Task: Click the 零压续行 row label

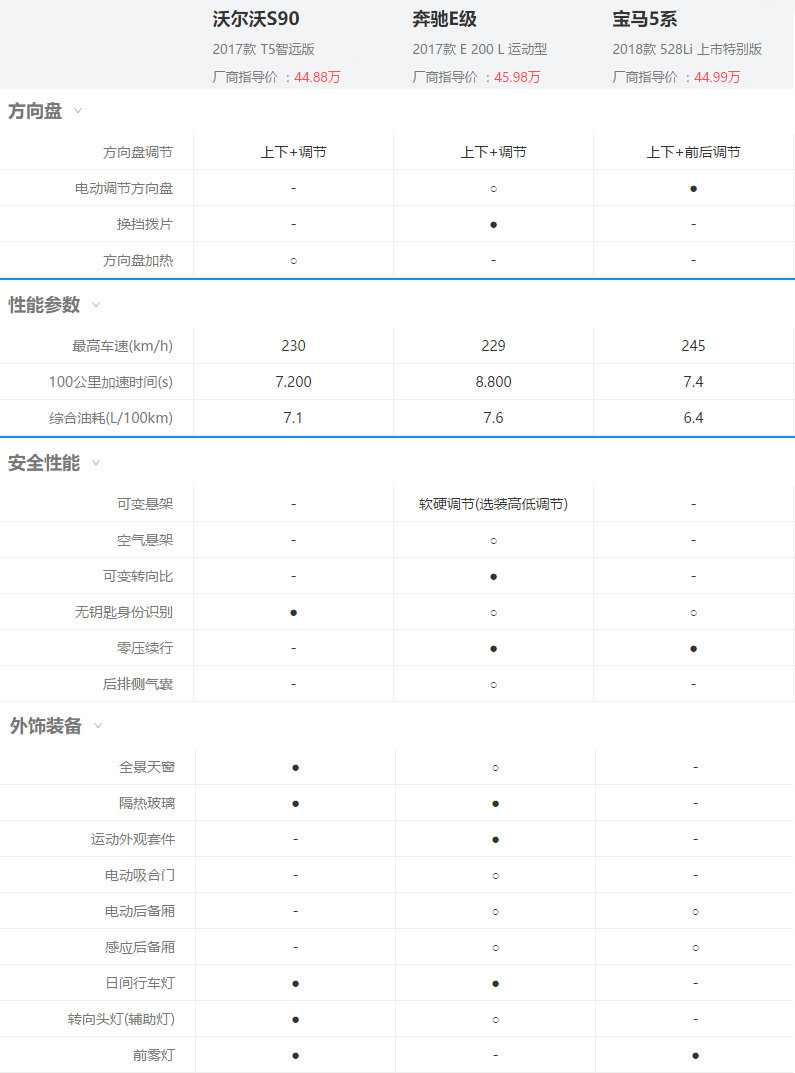Action: [145, 648]
